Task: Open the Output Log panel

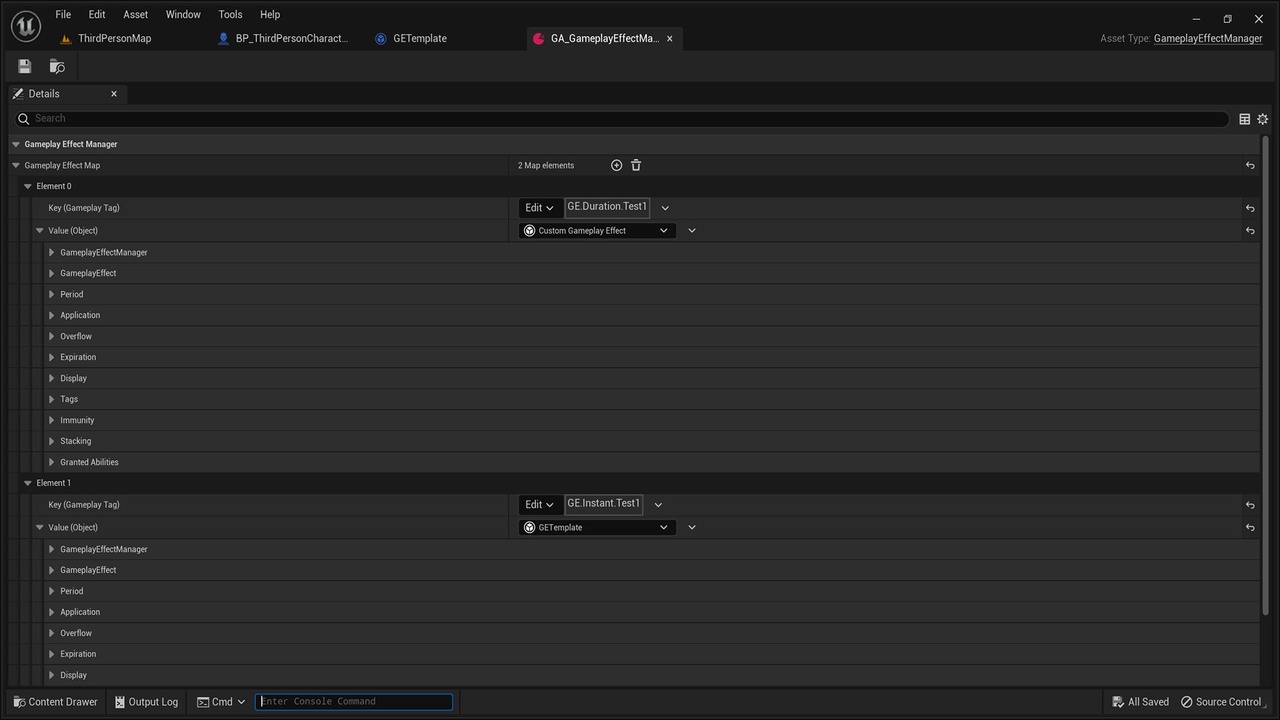Action: pos(146,702)
